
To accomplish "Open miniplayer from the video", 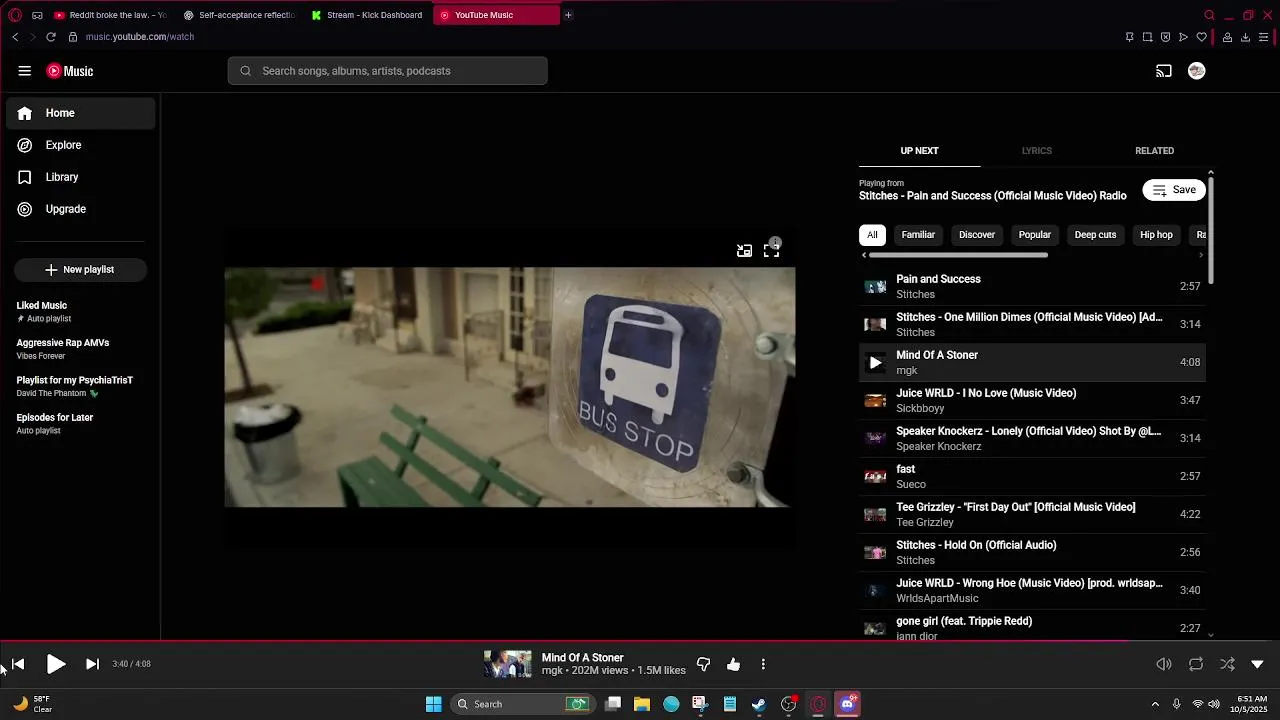I will pos(744,251).
